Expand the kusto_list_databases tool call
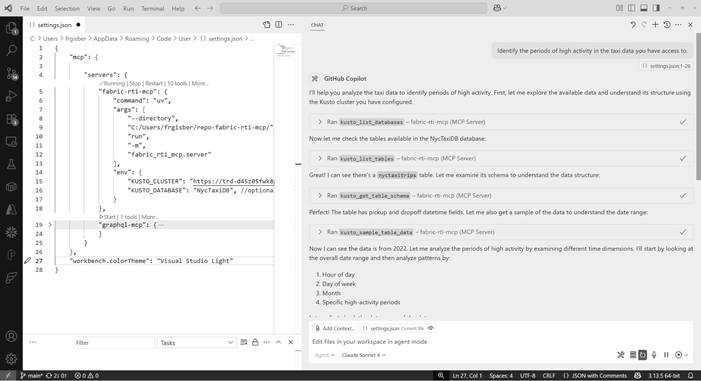This screenshot has height=381, width=701. (320, 122)
